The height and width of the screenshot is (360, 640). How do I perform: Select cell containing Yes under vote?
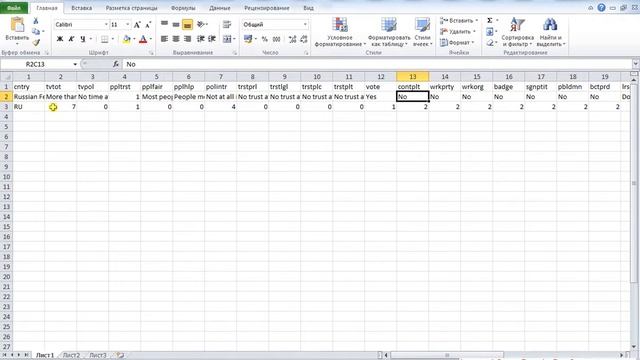380,97
